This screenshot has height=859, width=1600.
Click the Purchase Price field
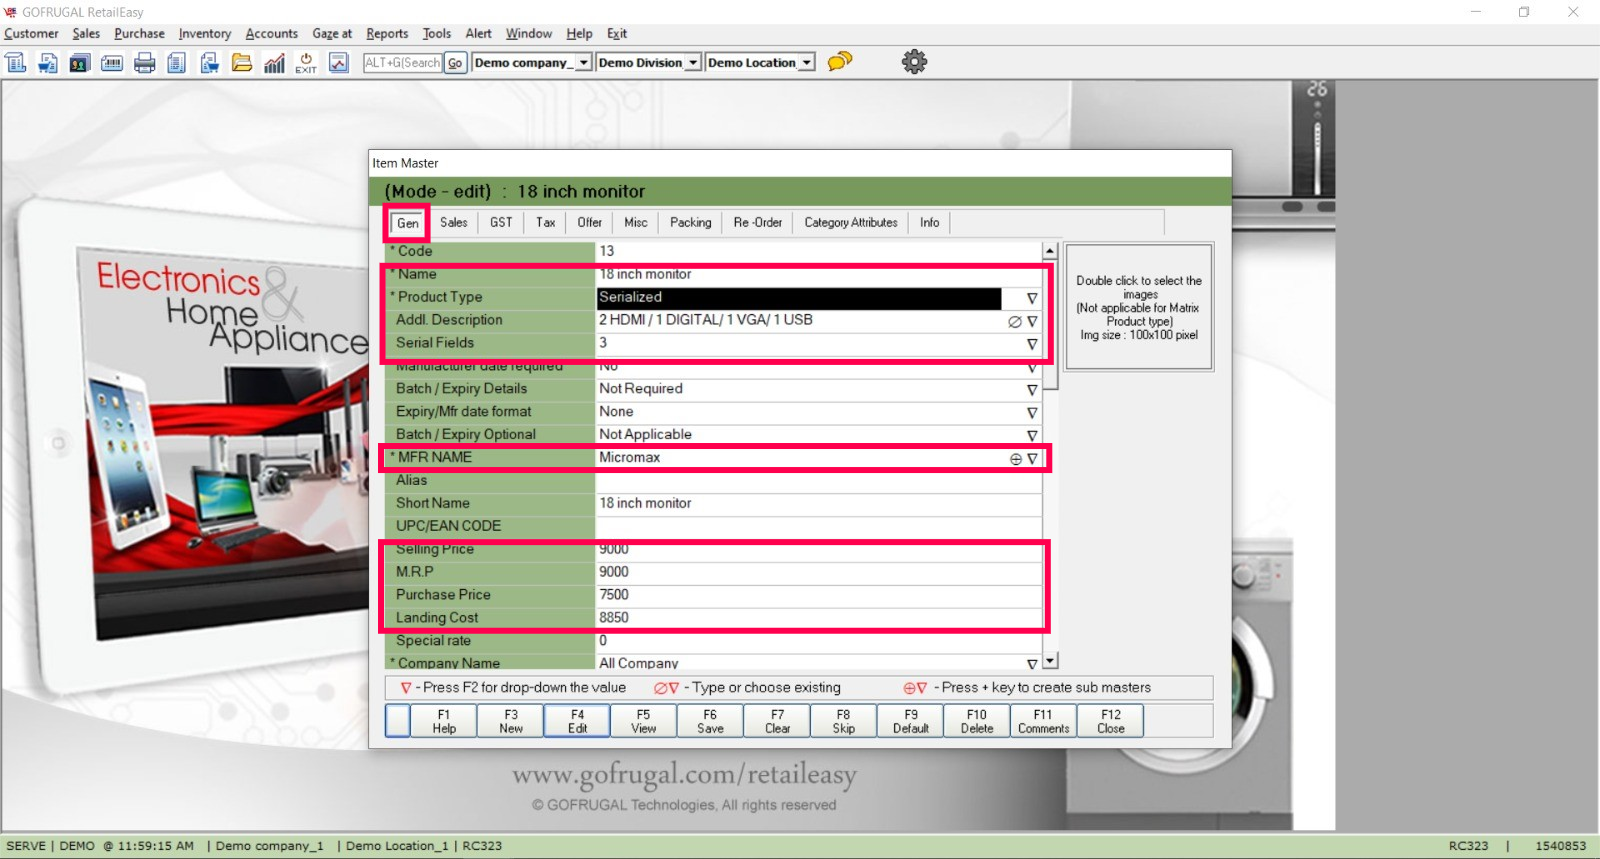pyautogui.click(x=818, y=595)
